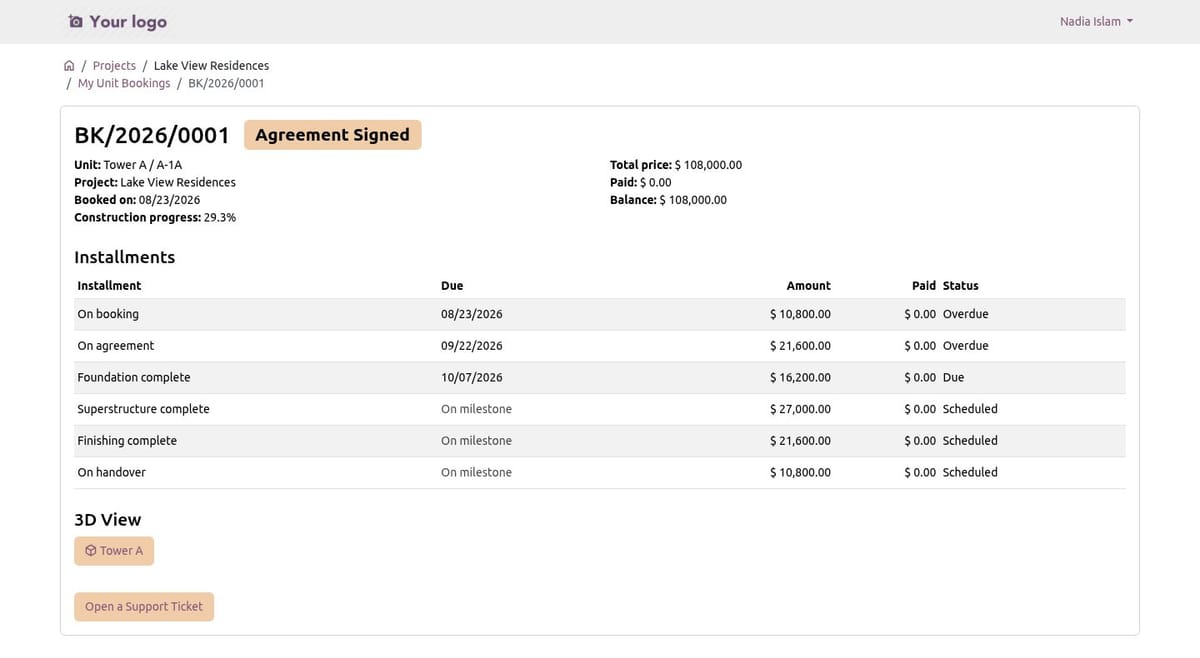Click Open a Support Ticket button

pos(144,606)
